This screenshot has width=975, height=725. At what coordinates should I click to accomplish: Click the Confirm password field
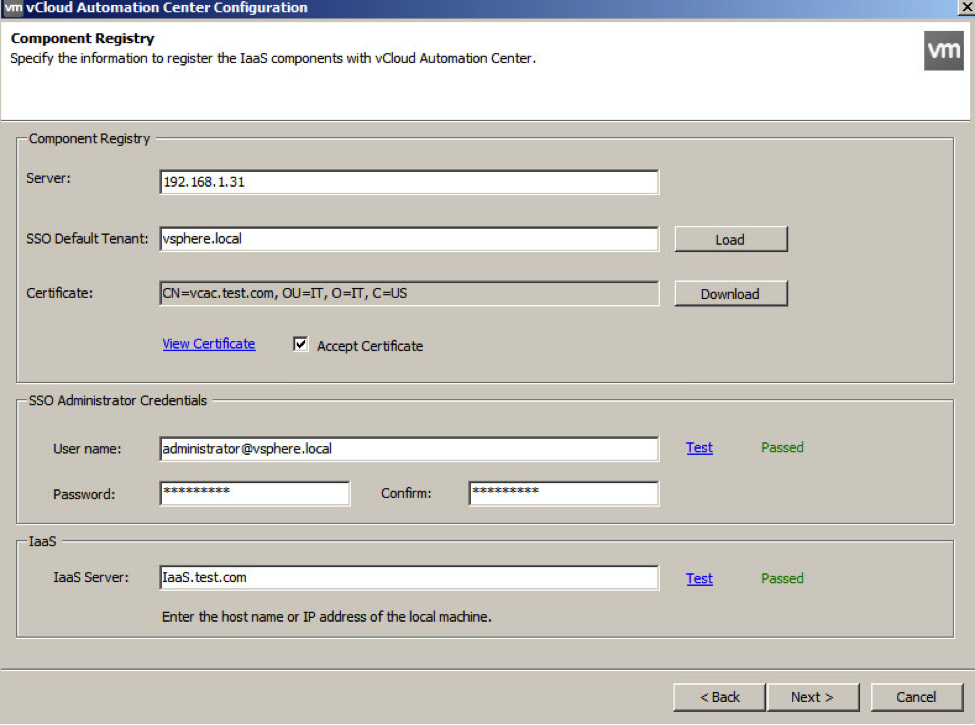pos(563,494)
